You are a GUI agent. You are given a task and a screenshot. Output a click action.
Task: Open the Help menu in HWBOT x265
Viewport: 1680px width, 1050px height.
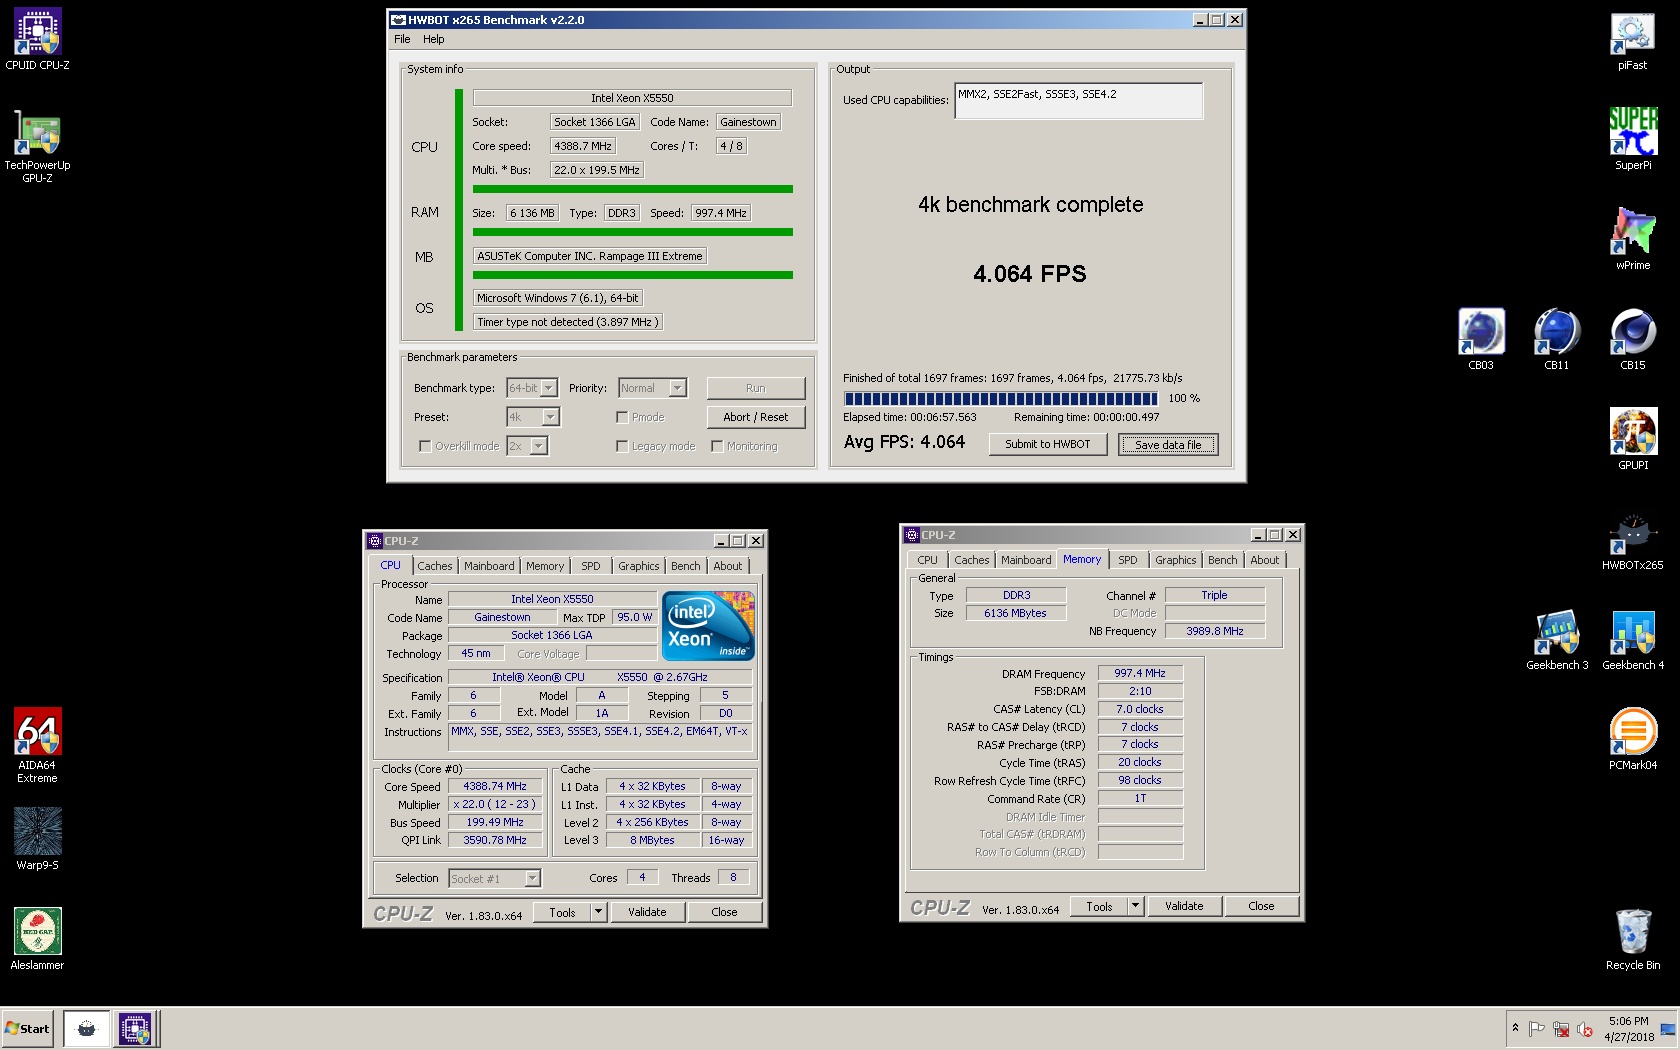tap(433, 39)
